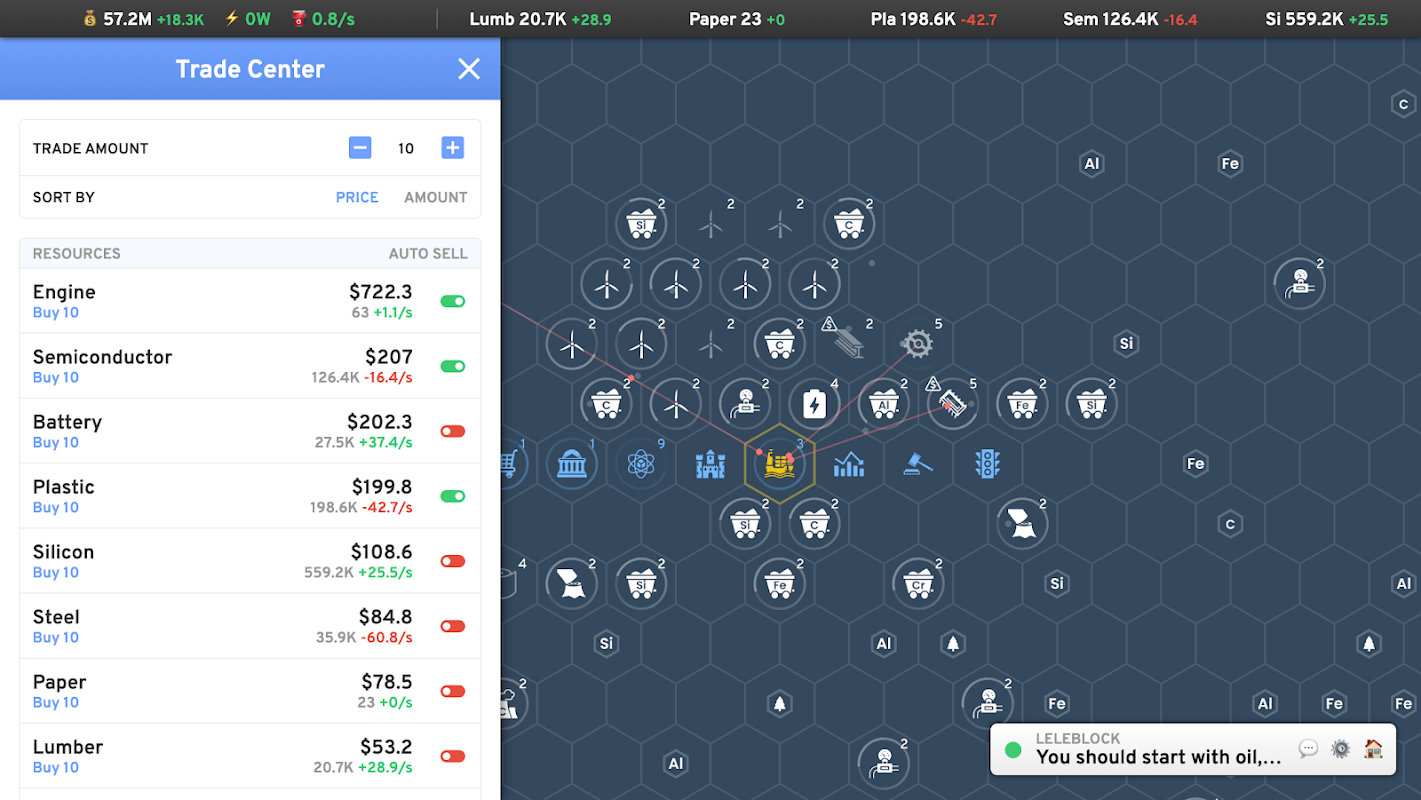The width and height of the screenshot is (1421, 800).
Task: Select the gavel Policy Center building
Action: pos(918,464)
